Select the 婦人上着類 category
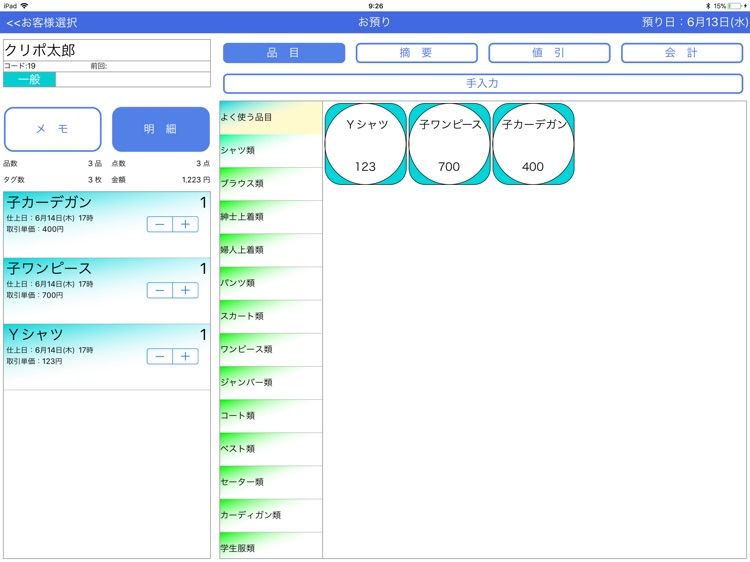 pyautogui.click(x=271, y=250)
